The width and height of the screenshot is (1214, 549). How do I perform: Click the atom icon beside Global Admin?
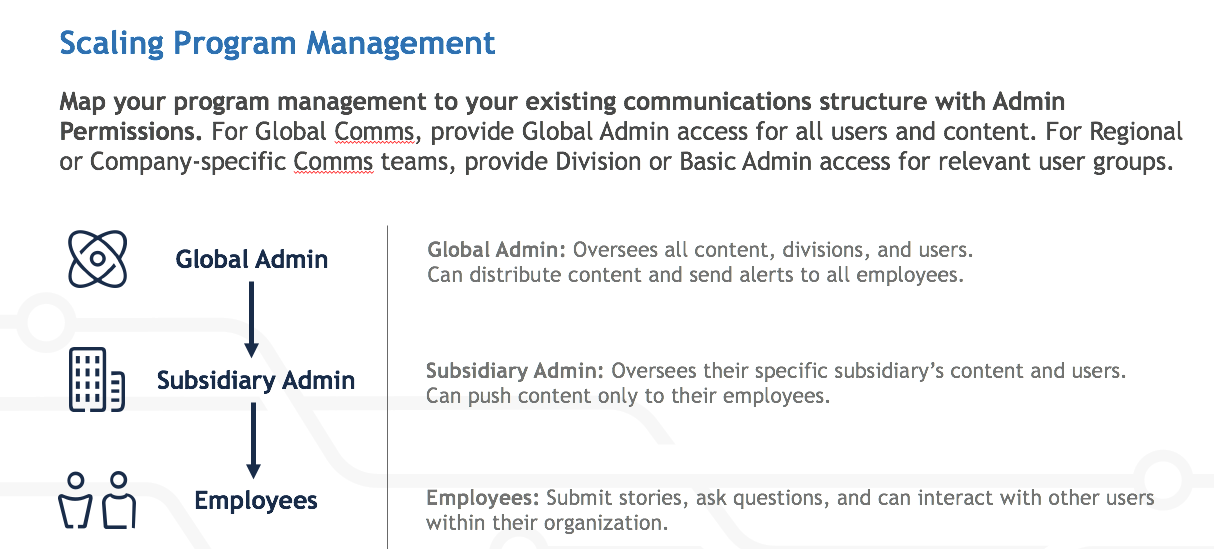98,257
